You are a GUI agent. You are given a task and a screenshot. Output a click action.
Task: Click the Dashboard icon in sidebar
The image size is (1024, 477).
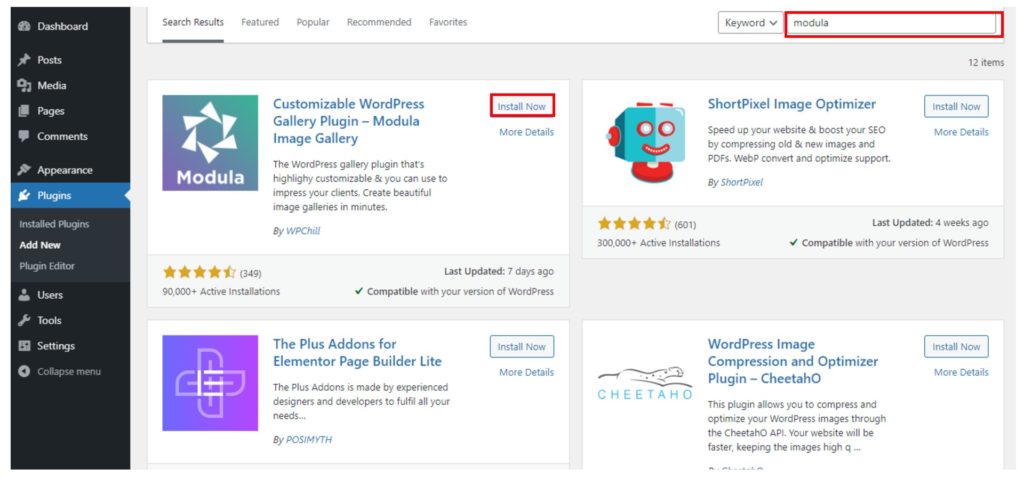click(x=24, y=26)
